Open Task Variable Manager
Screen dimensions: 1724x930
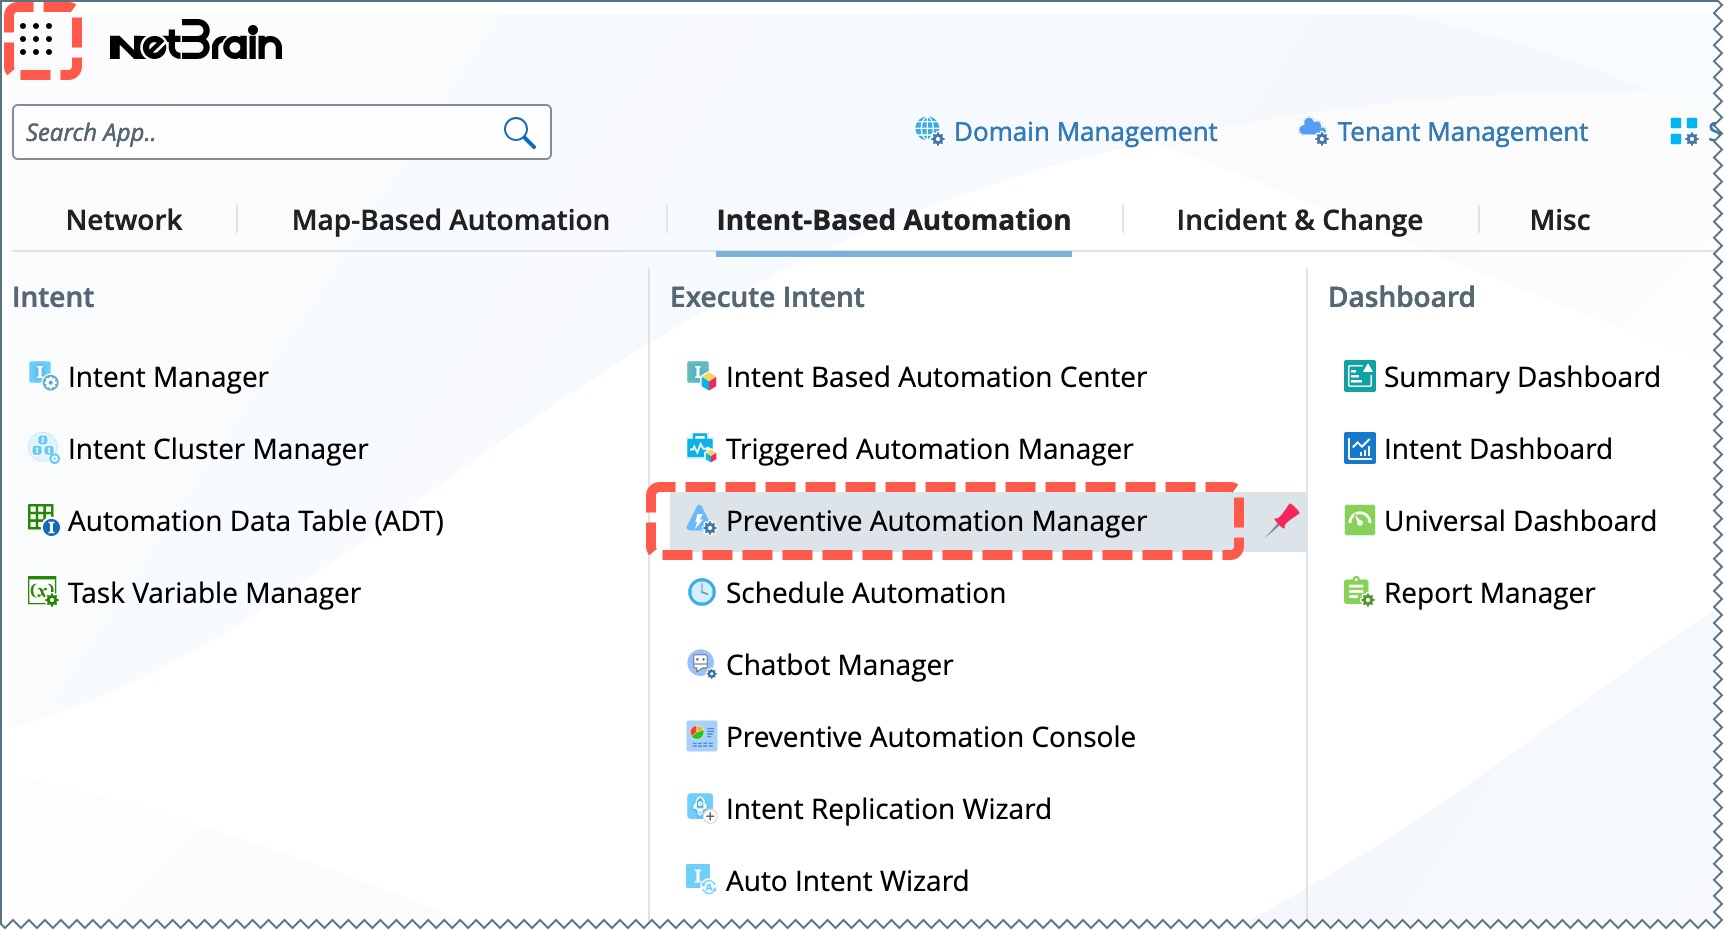tap(214, 593)
